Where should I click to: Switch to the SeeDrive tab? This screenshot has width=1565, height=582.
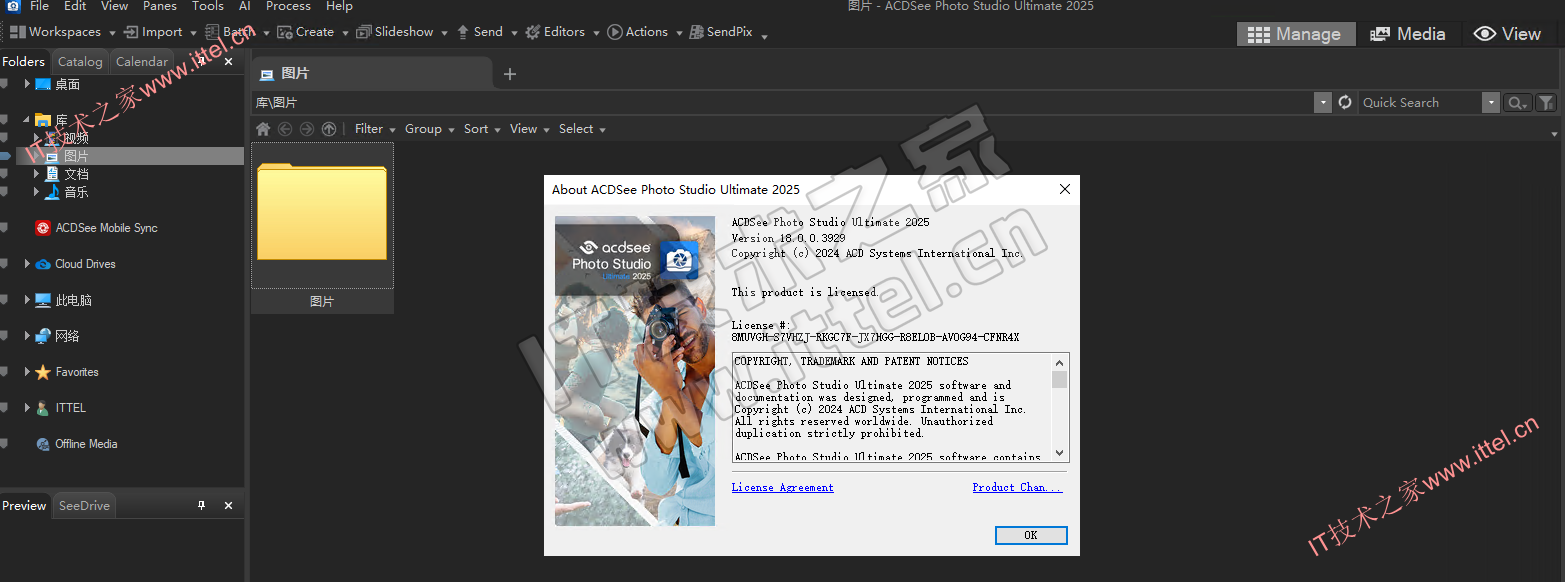coord(84,505)
